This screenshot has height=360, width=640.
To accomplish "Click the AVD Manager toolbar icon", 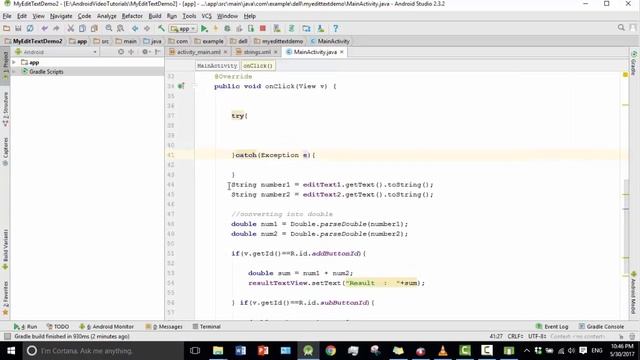I will [277, 28].
